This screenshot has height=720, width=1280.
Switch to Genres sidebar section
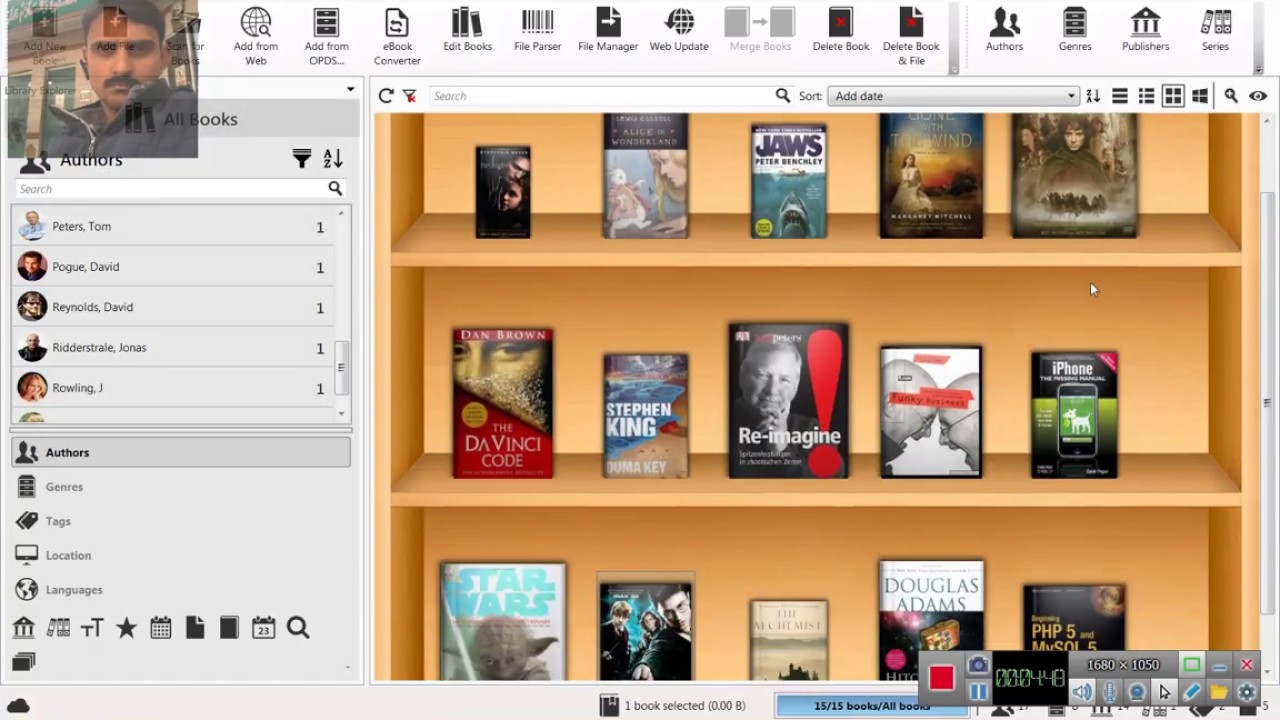click(x=181, y=487)
